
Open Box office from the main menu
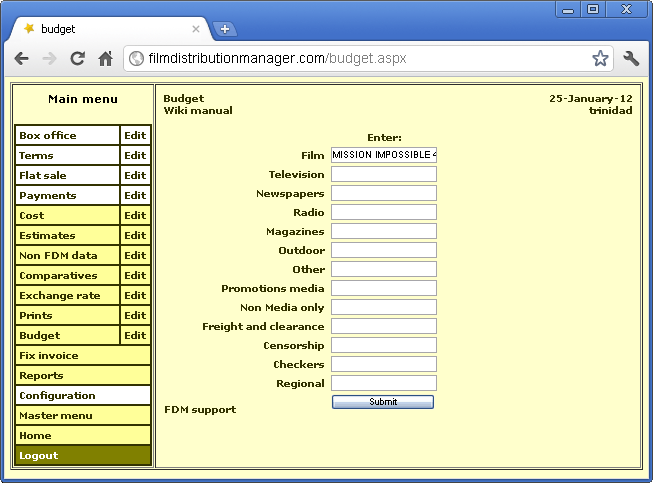click(67, 136)
